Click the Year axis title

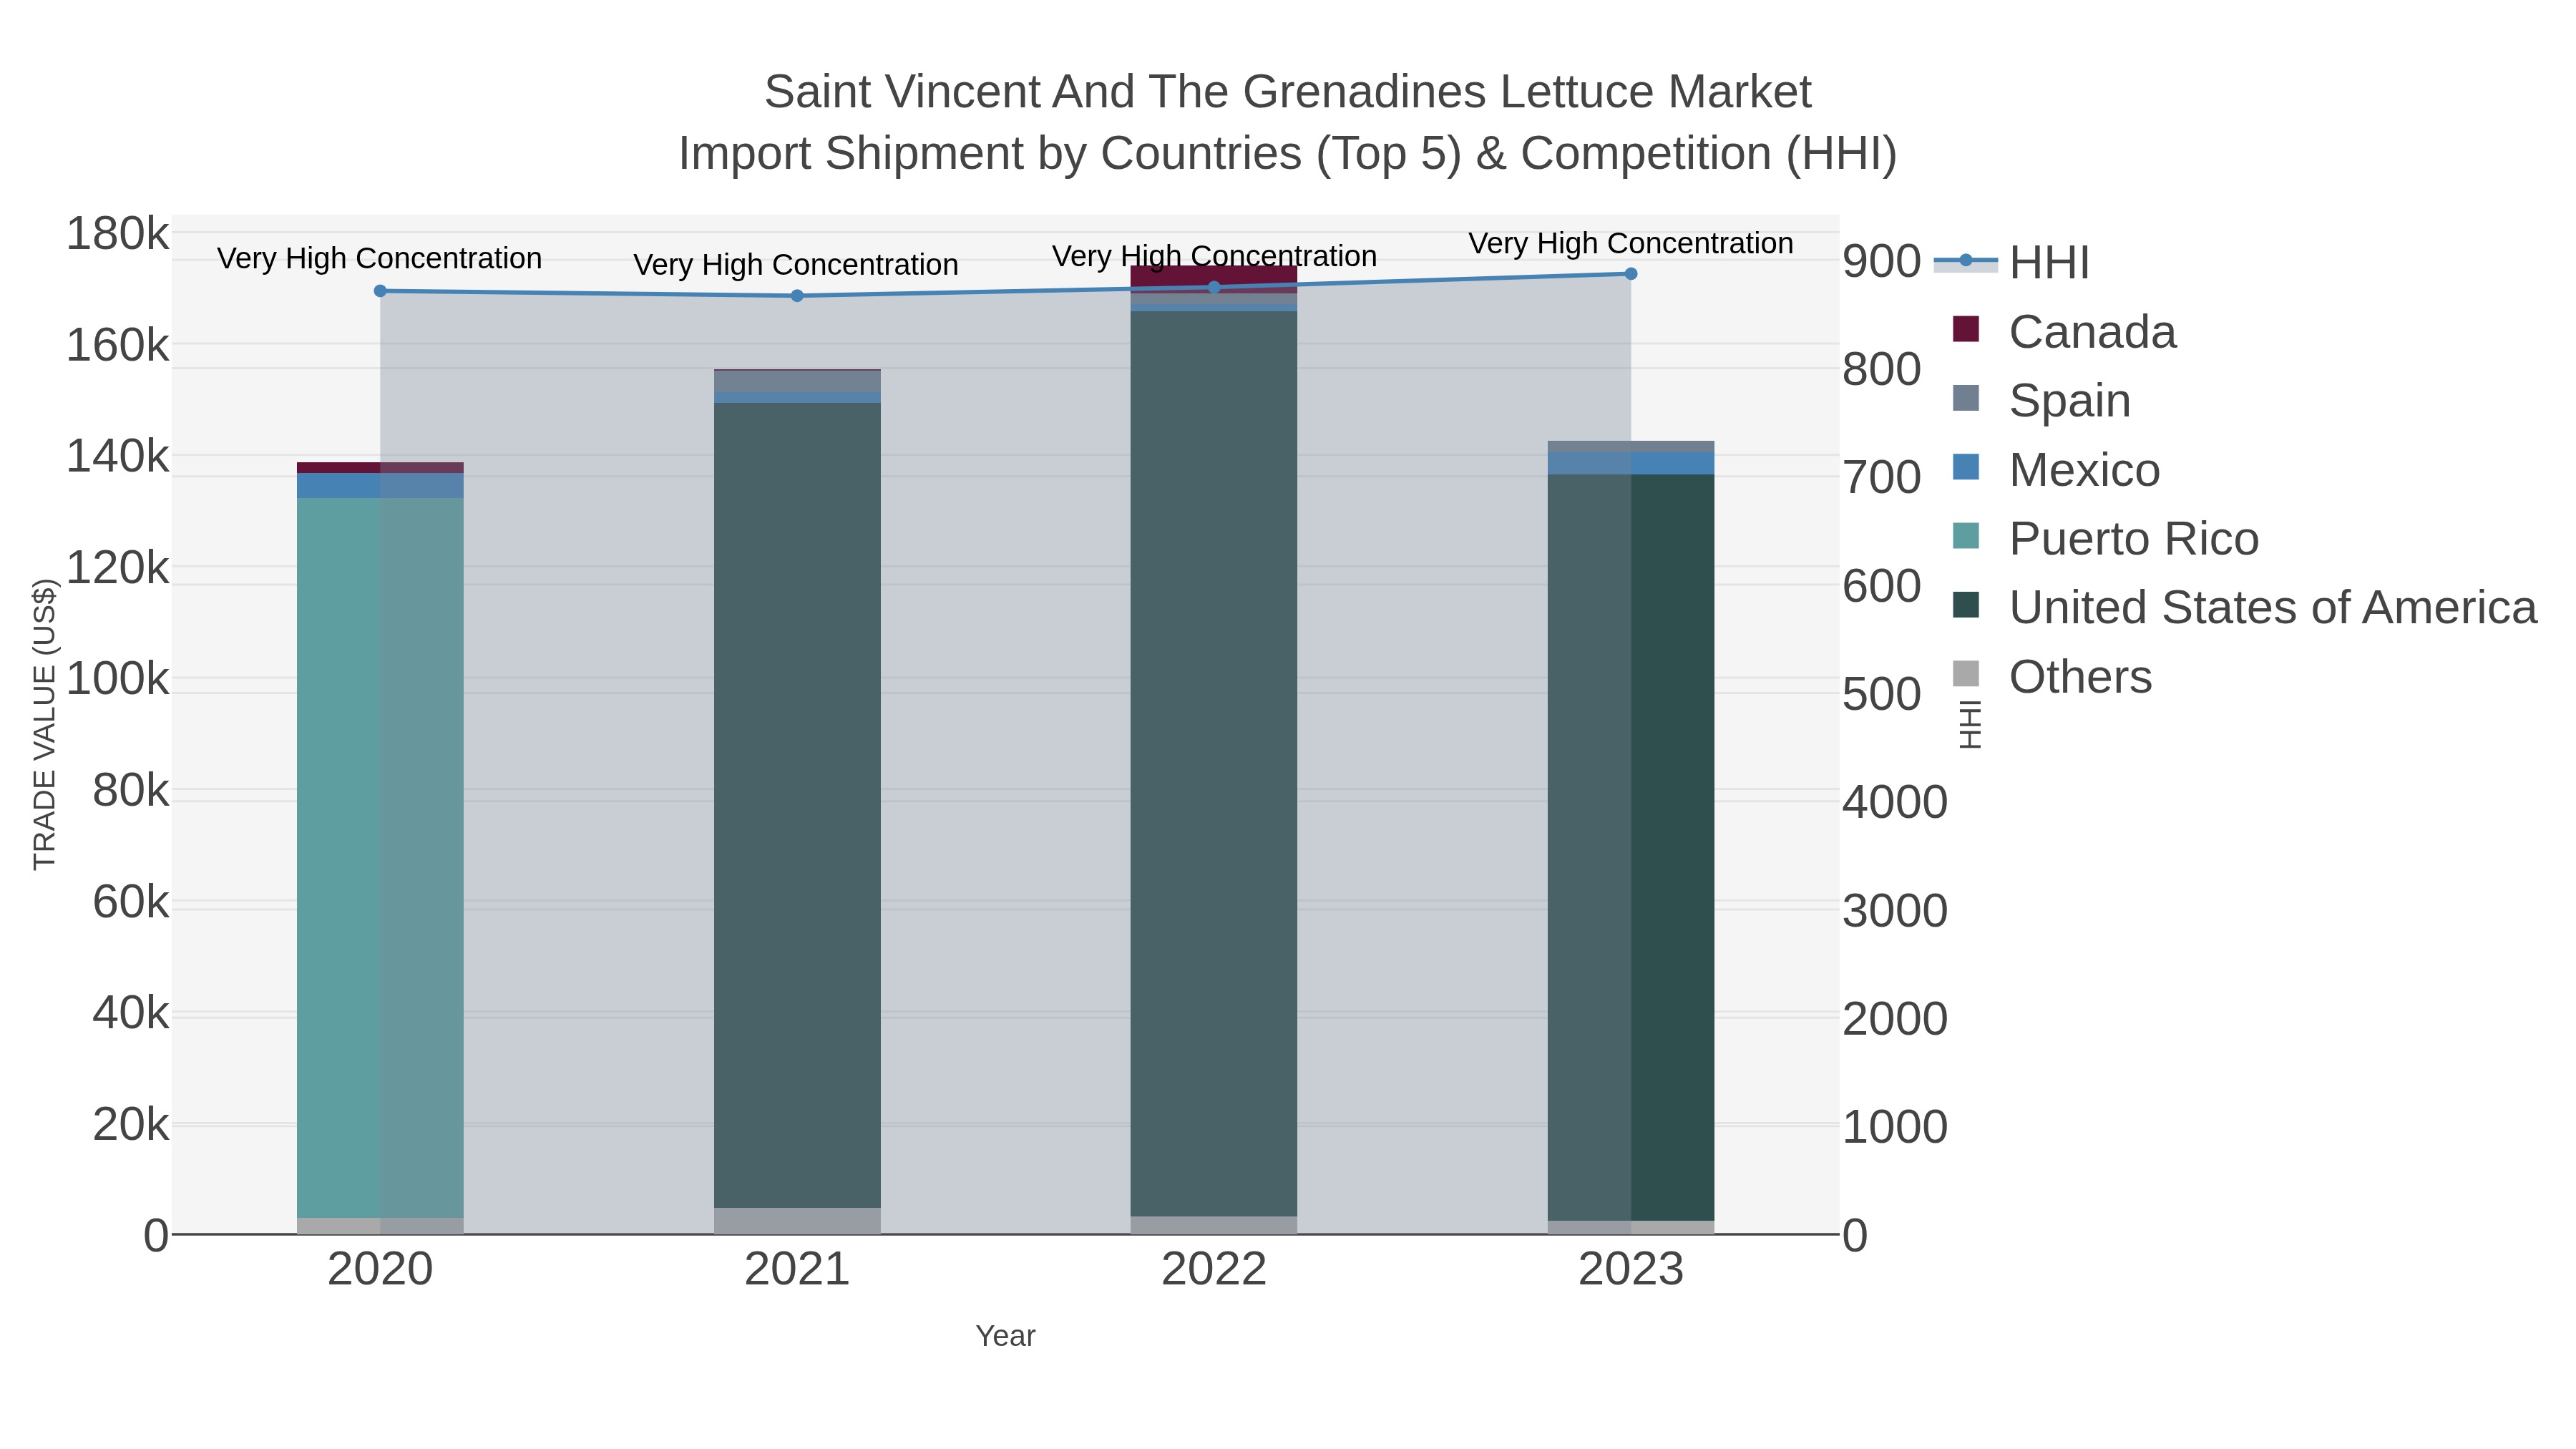pos(1006,1336)
